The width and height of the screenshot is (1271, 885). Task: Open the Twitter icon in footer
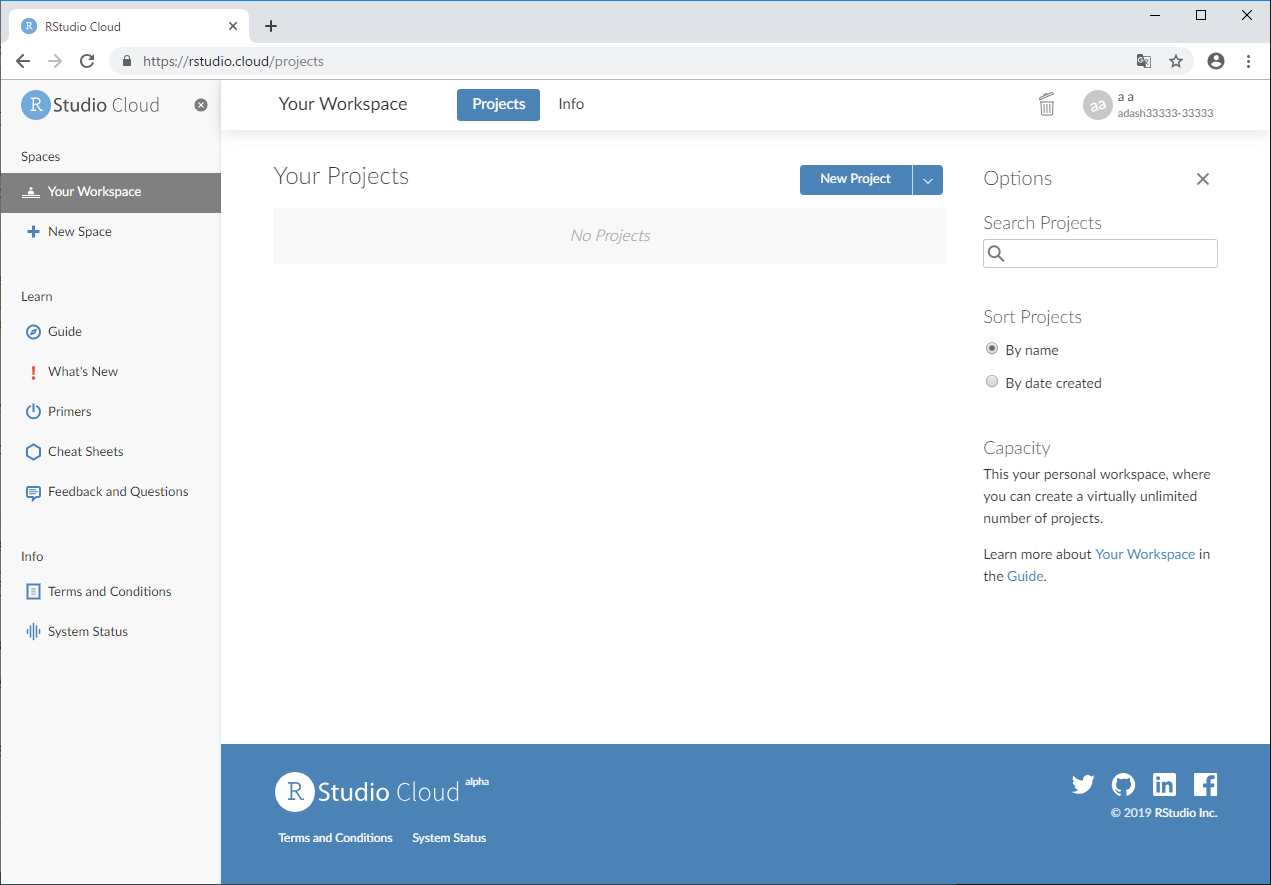(1083, 785)
